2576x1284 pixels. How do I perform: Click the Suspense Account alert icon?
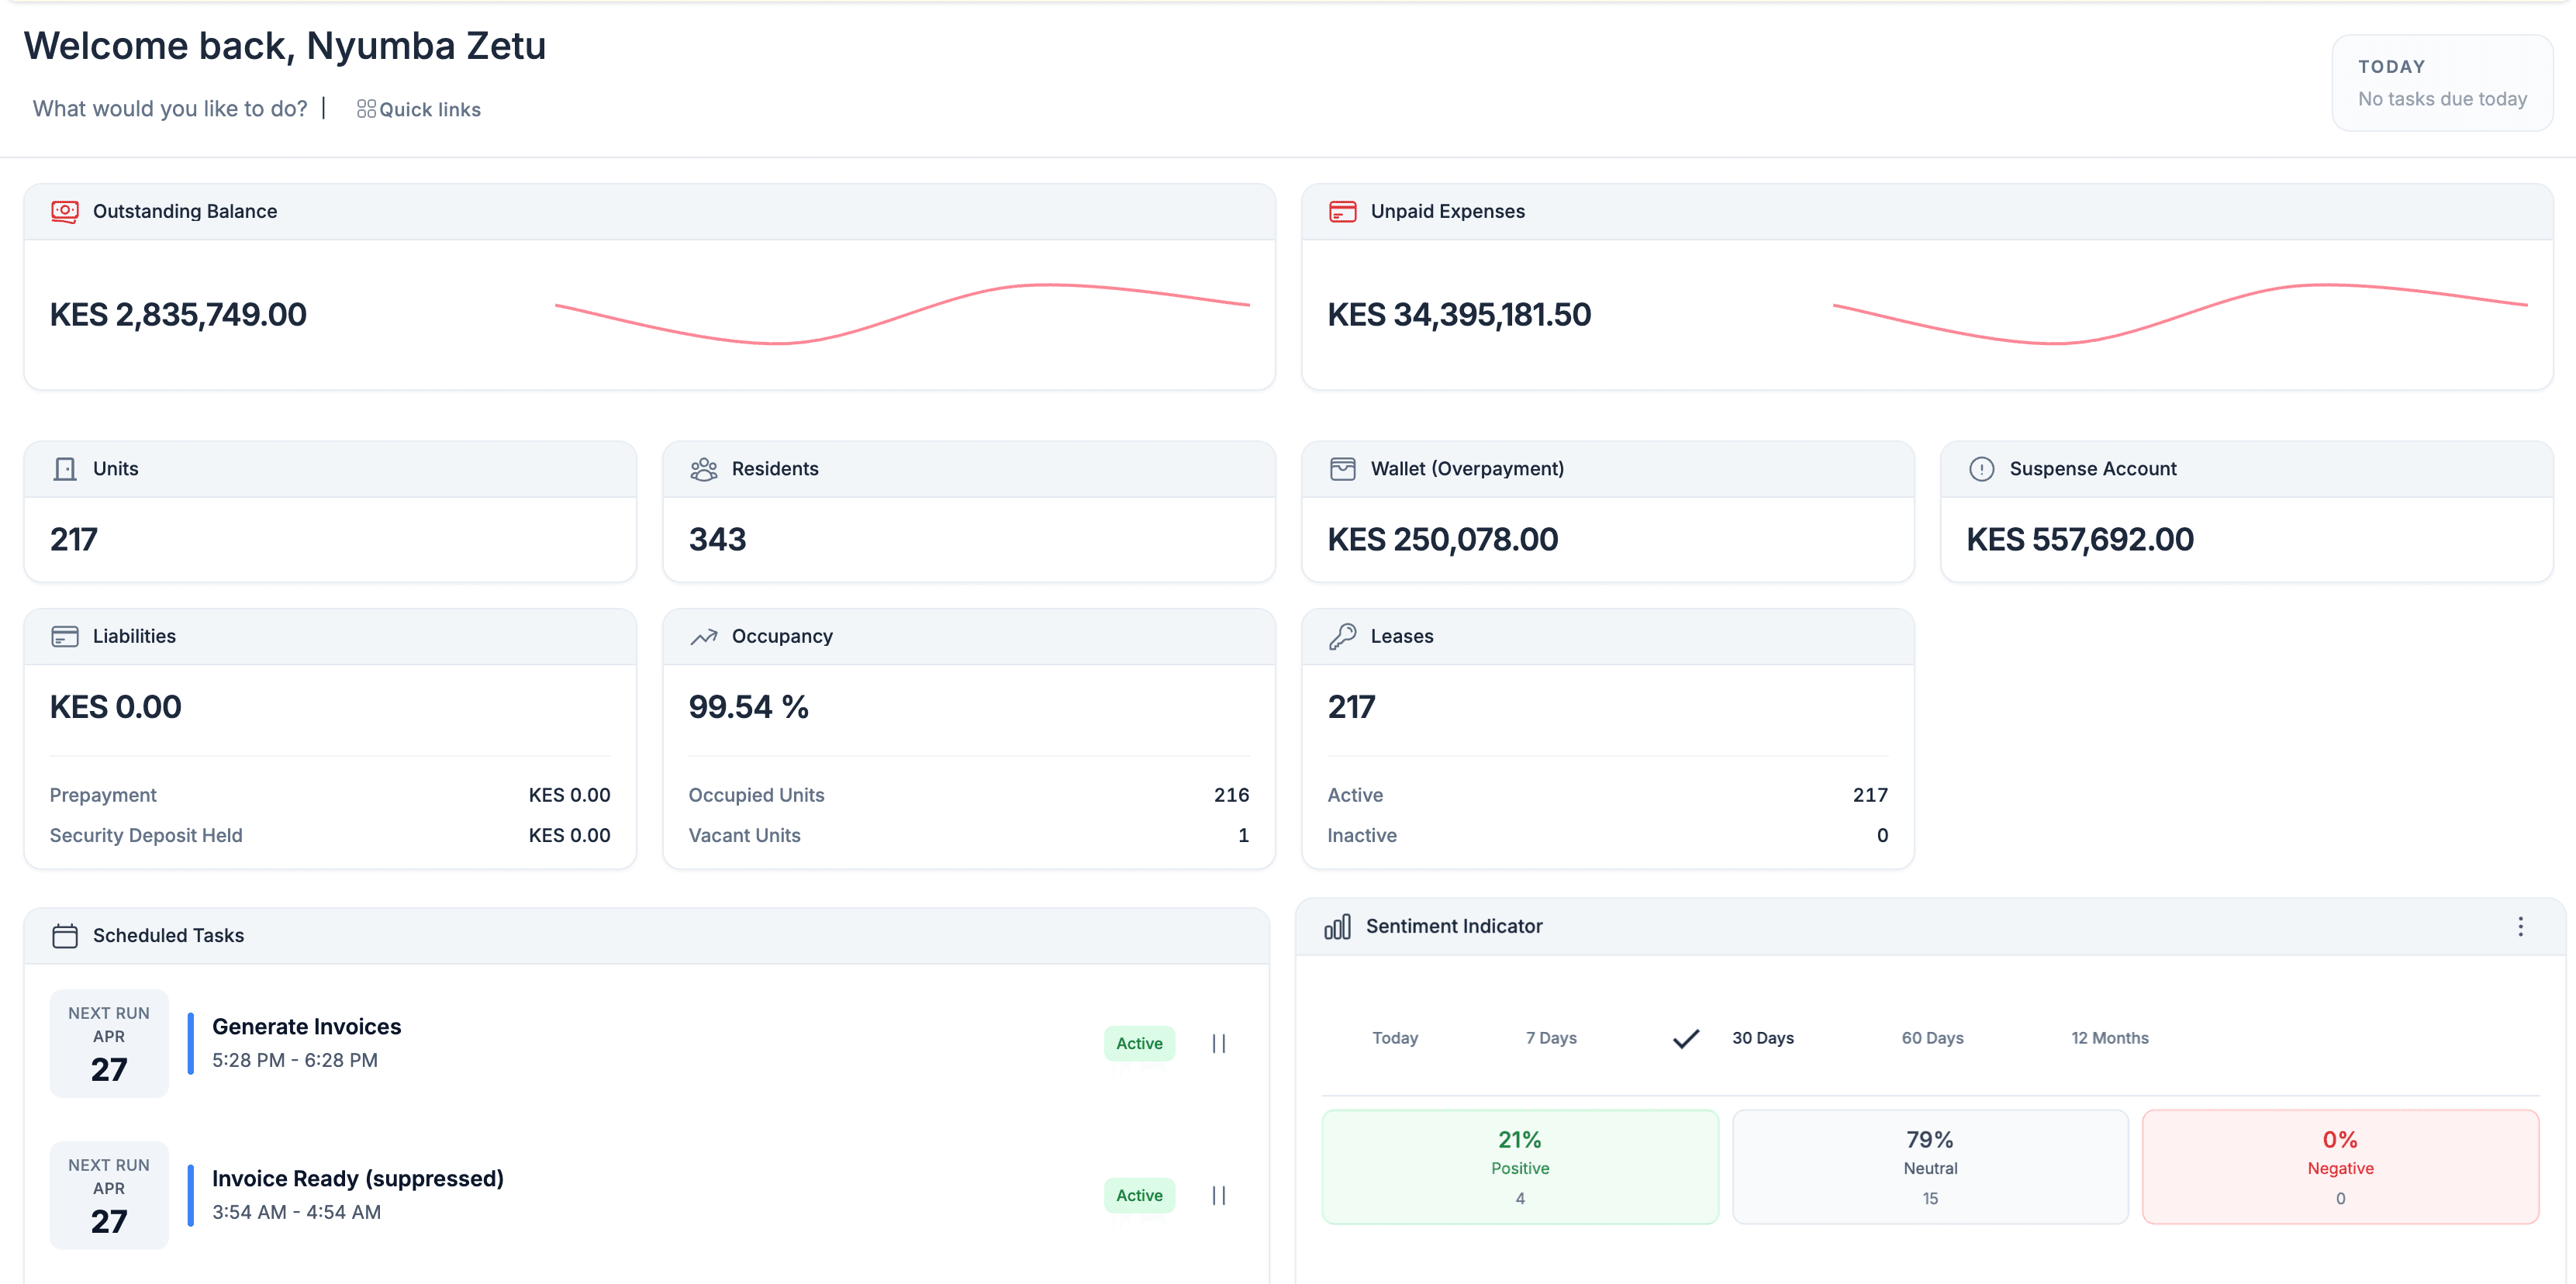click(1983, 468)
